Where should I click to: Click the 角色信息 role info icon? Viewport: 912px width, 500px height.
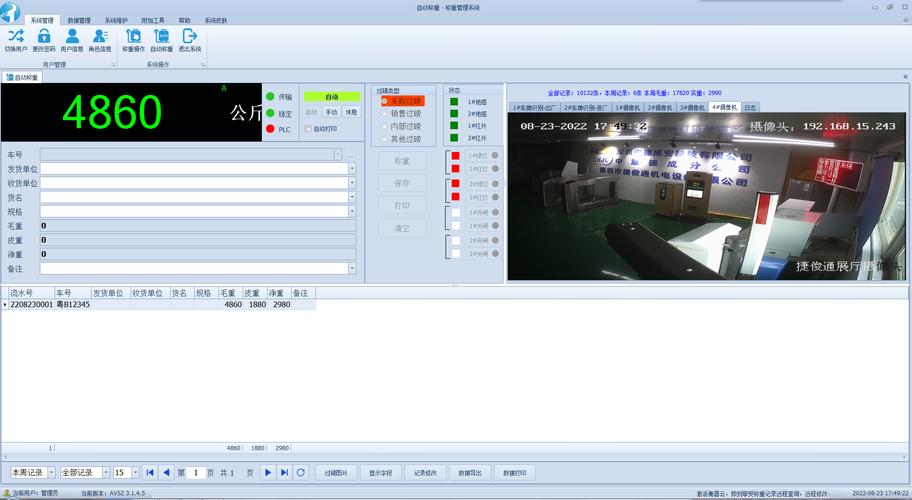click(100, 39)
